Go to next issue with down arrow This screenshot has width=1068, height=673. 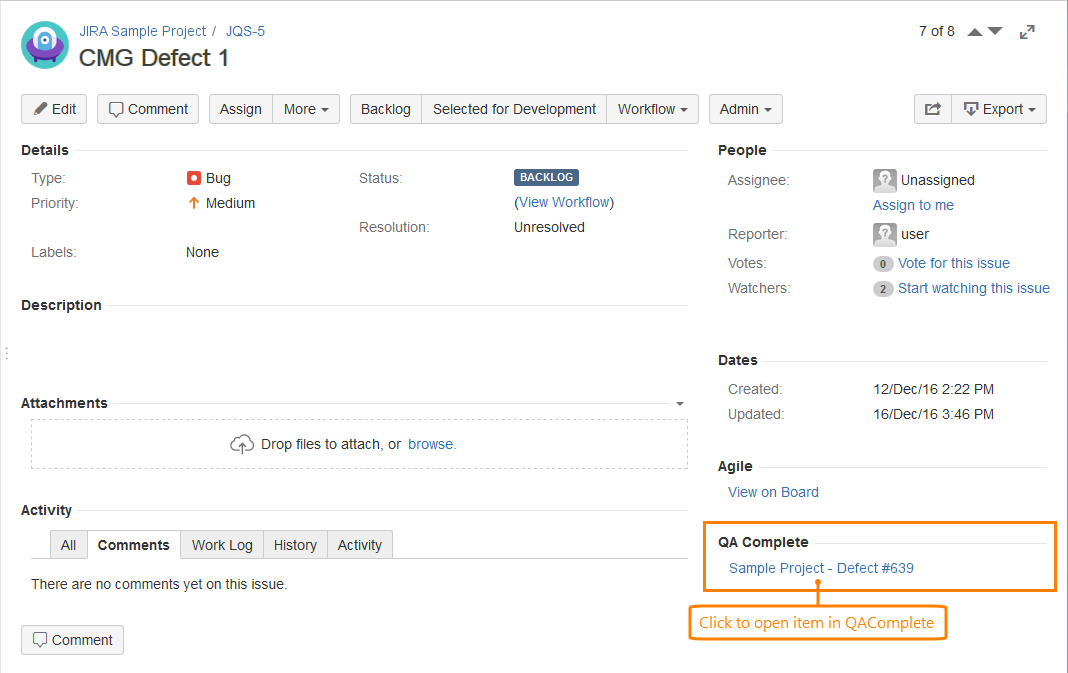coord(995,32)
